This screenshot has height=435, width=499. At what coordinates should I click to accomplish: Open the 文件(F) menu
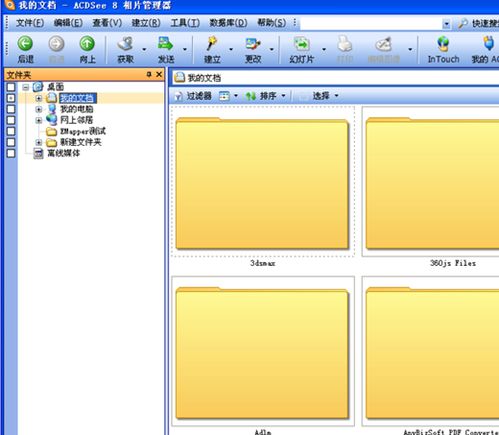click(x=30, y=23)
